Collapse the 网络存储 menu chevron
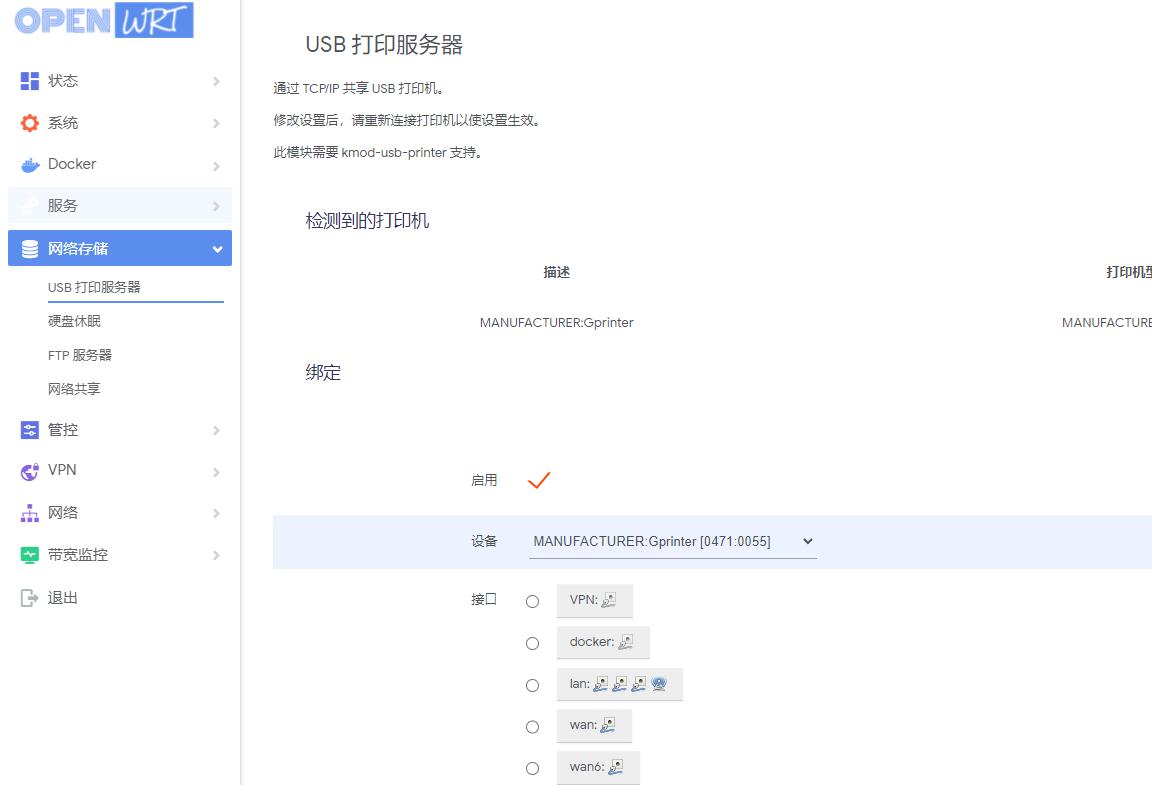The height and width of the screenshot is (785, 1152). click(217, 248)
